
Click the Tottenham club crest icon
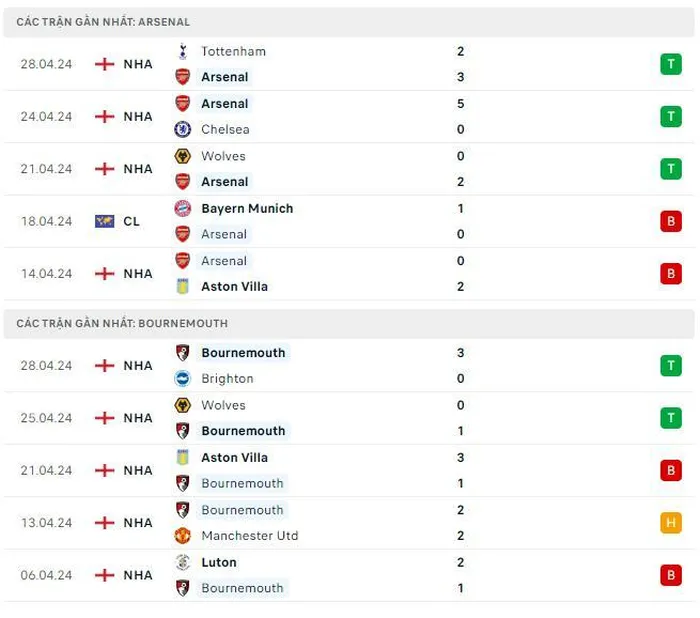[x=183, y=51]
